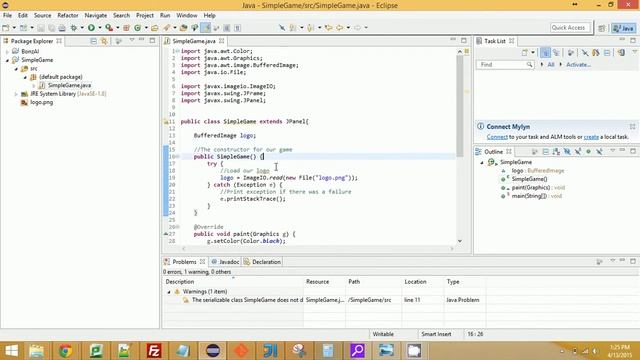Screen dimensions: 640x360
Task: Click the New Java Package icon
Action: (x=127, y=28)
